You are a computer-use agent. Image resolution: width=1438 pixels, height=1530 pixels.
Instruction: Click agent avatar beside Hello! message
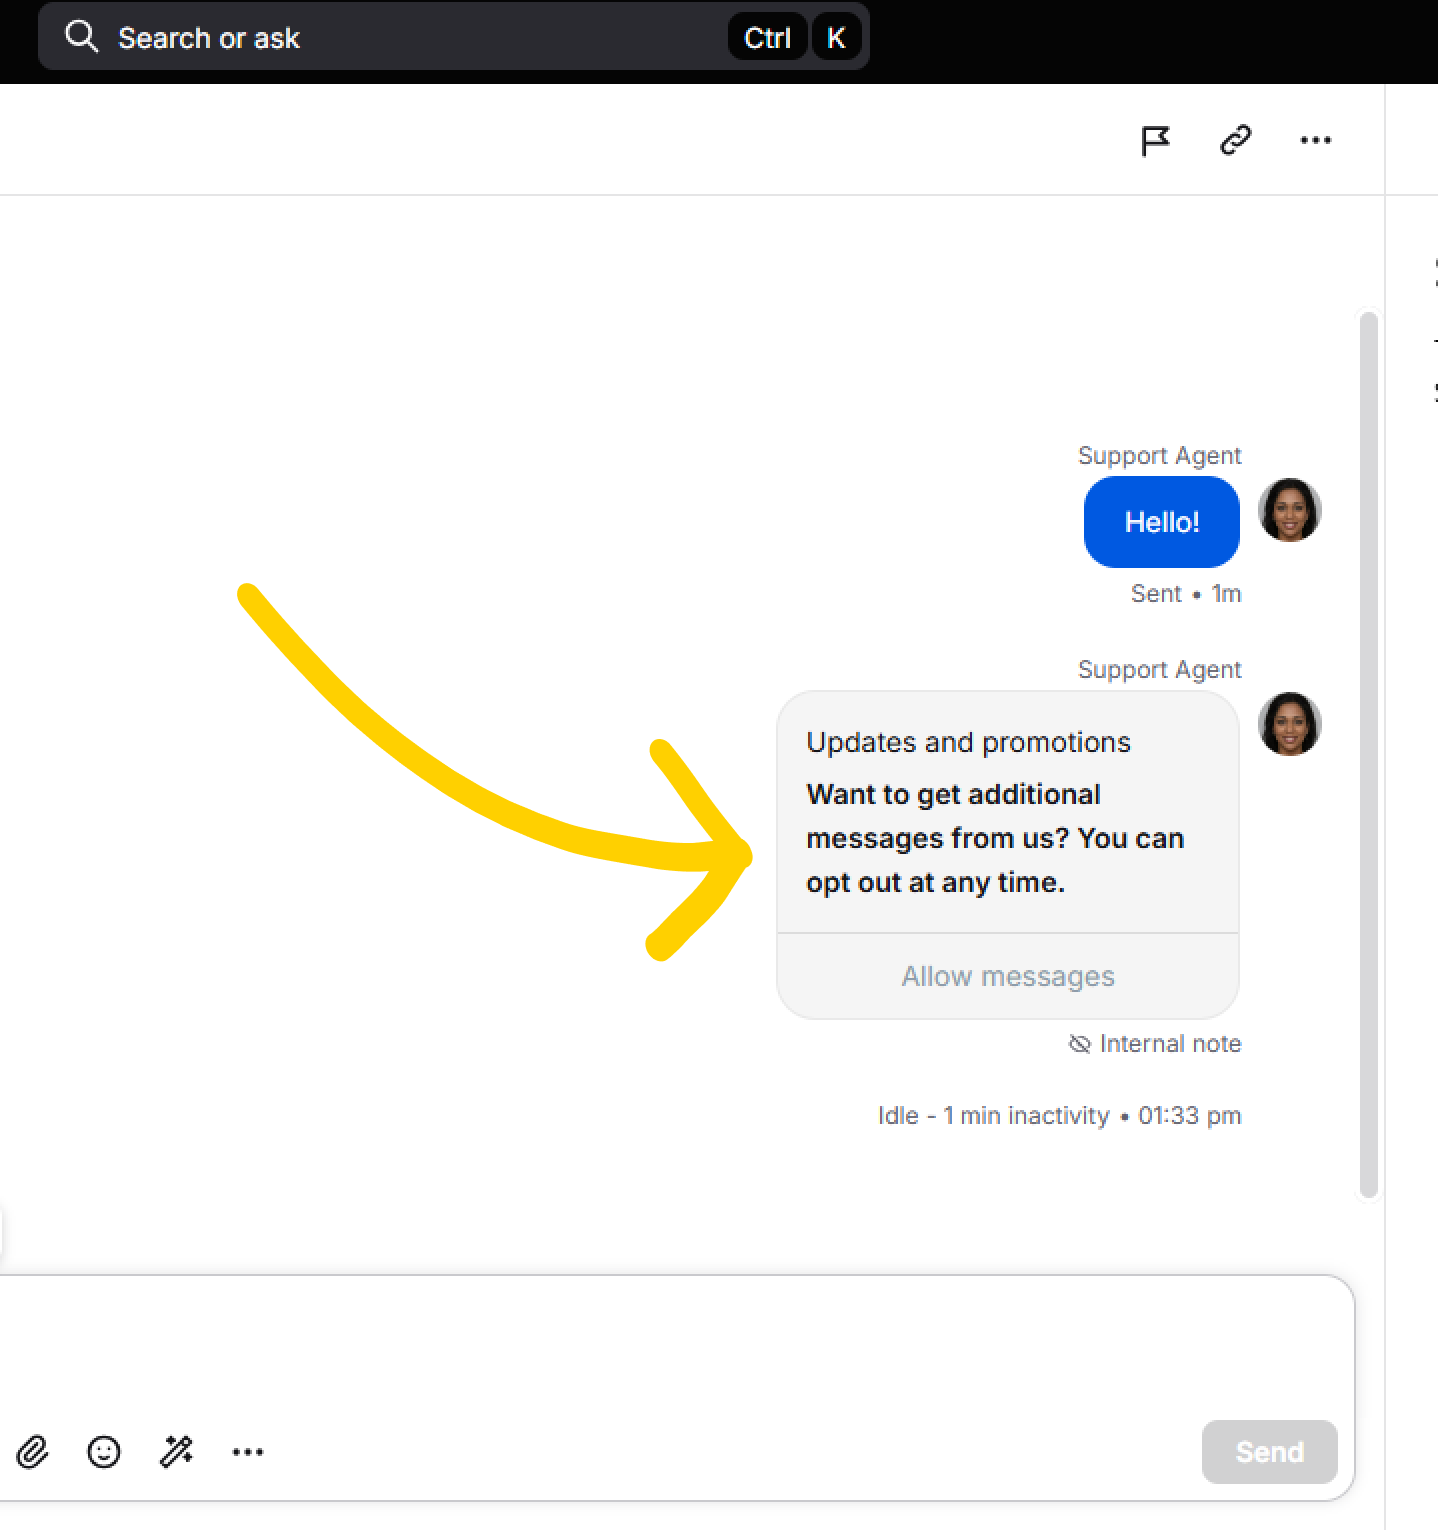1289,510
